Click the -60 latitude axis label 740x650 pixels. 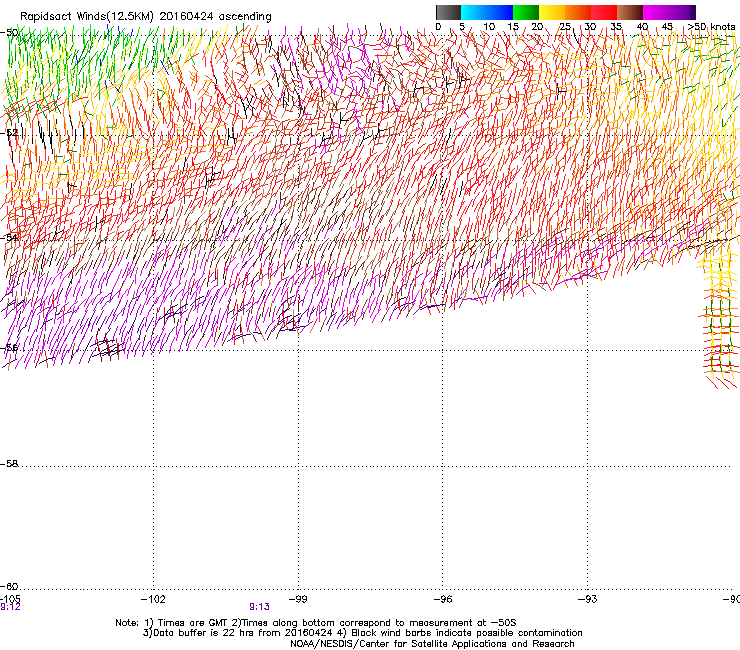9,587
